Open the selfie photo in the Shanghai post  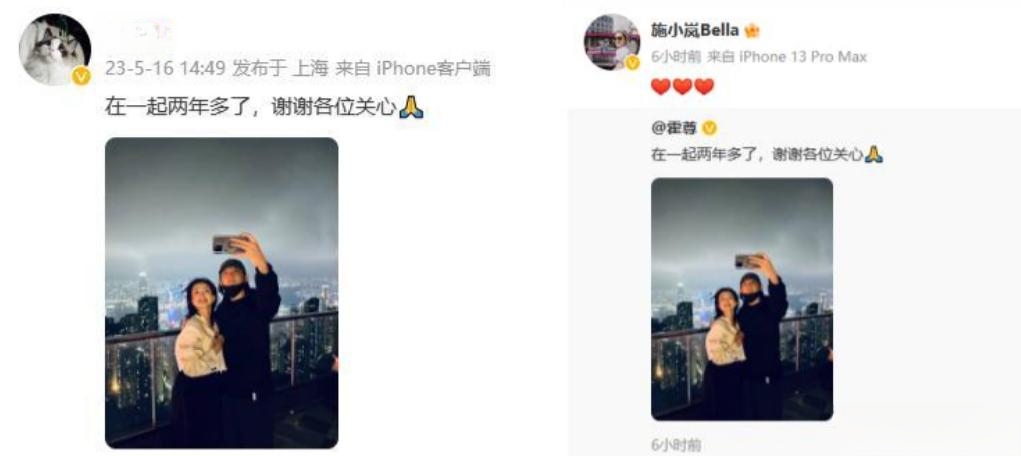[x=221, y=292]
